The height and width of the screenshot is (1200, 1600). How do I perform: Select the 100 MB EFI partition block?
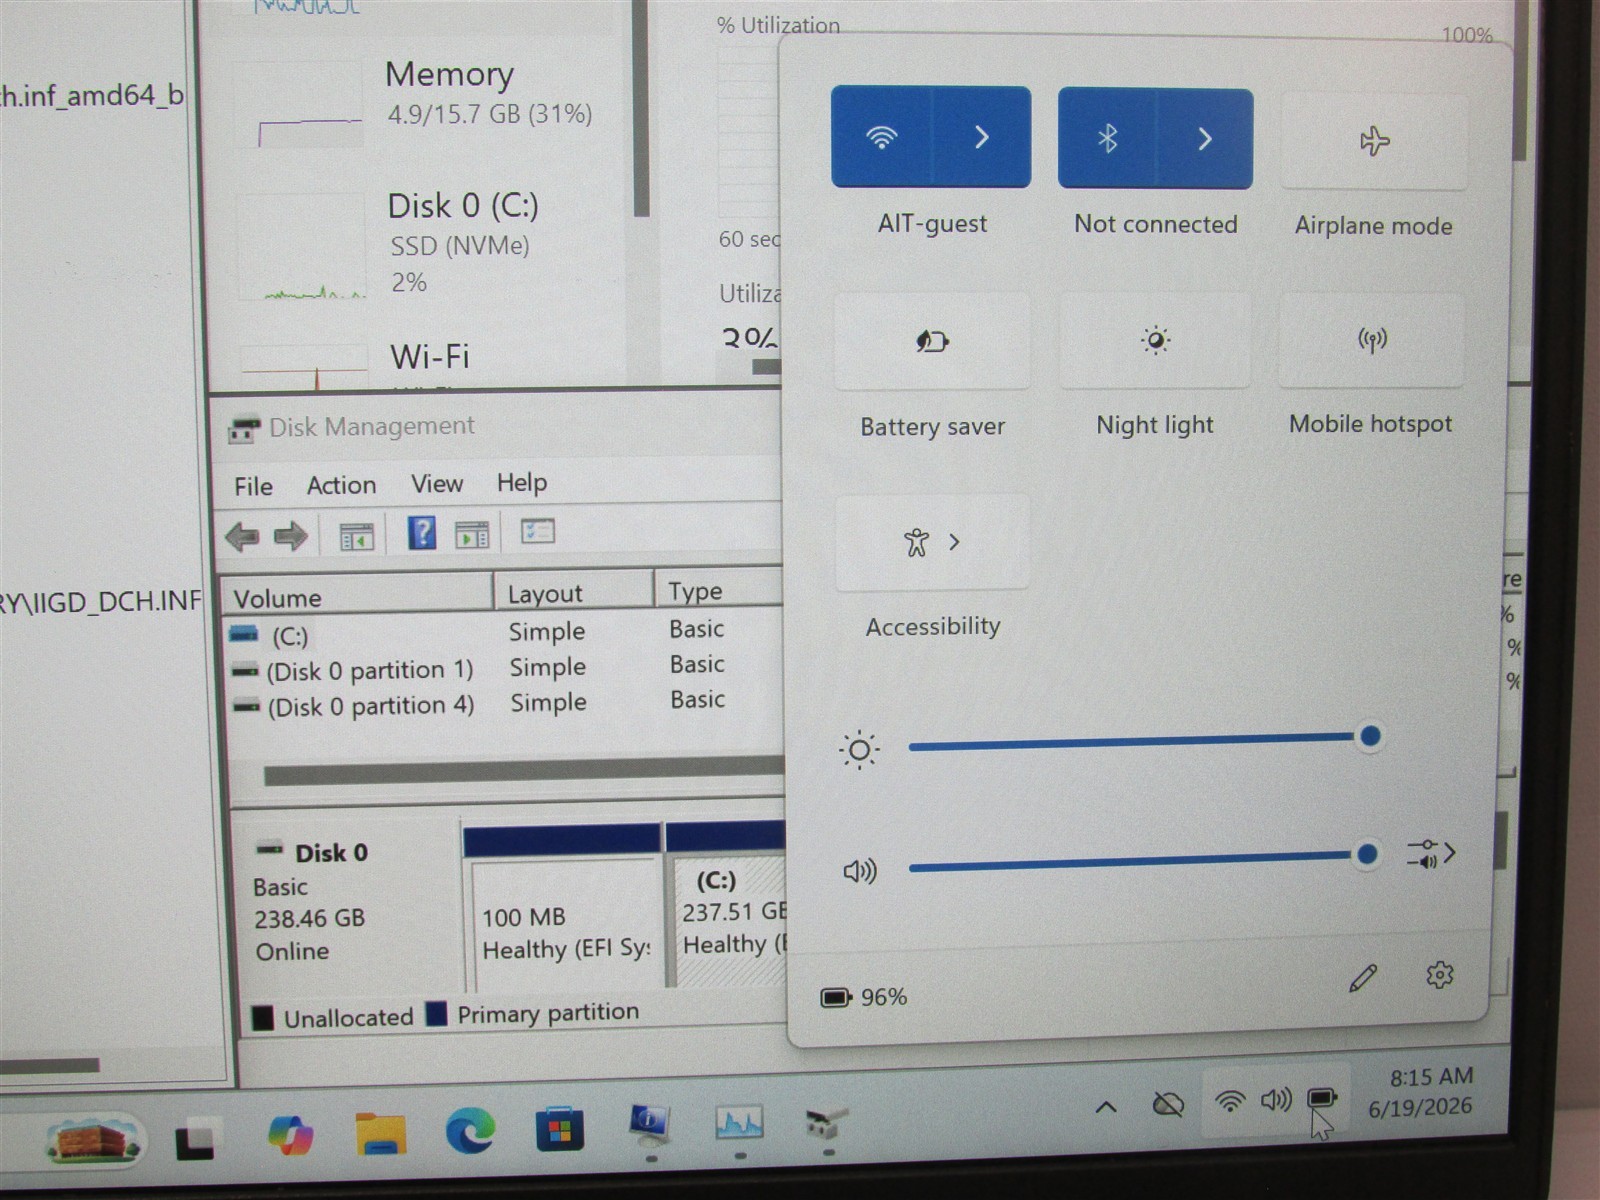pos(563,908)
